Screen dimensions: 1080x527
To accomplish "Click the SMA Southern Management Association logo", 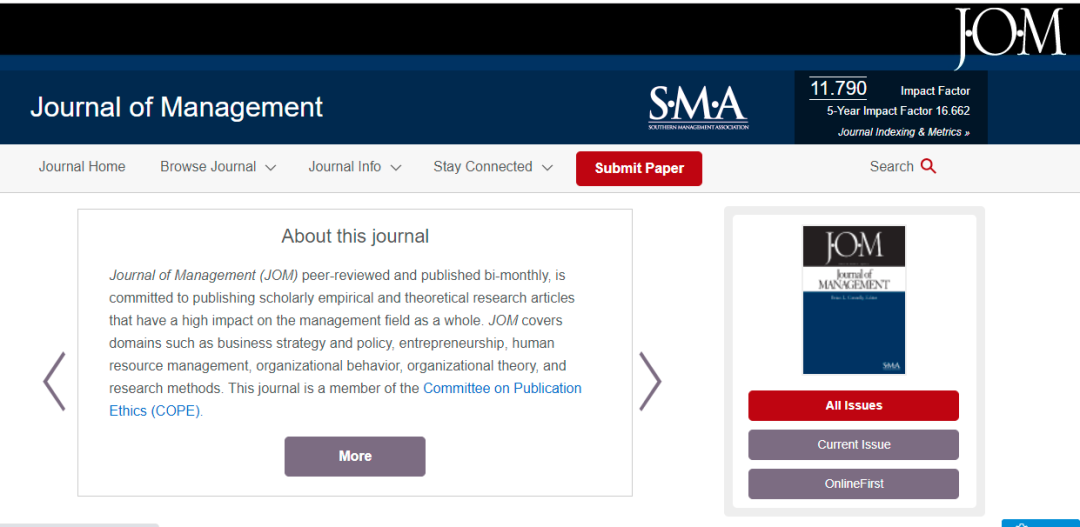I will pyautogui.click(x=698, y=106).
